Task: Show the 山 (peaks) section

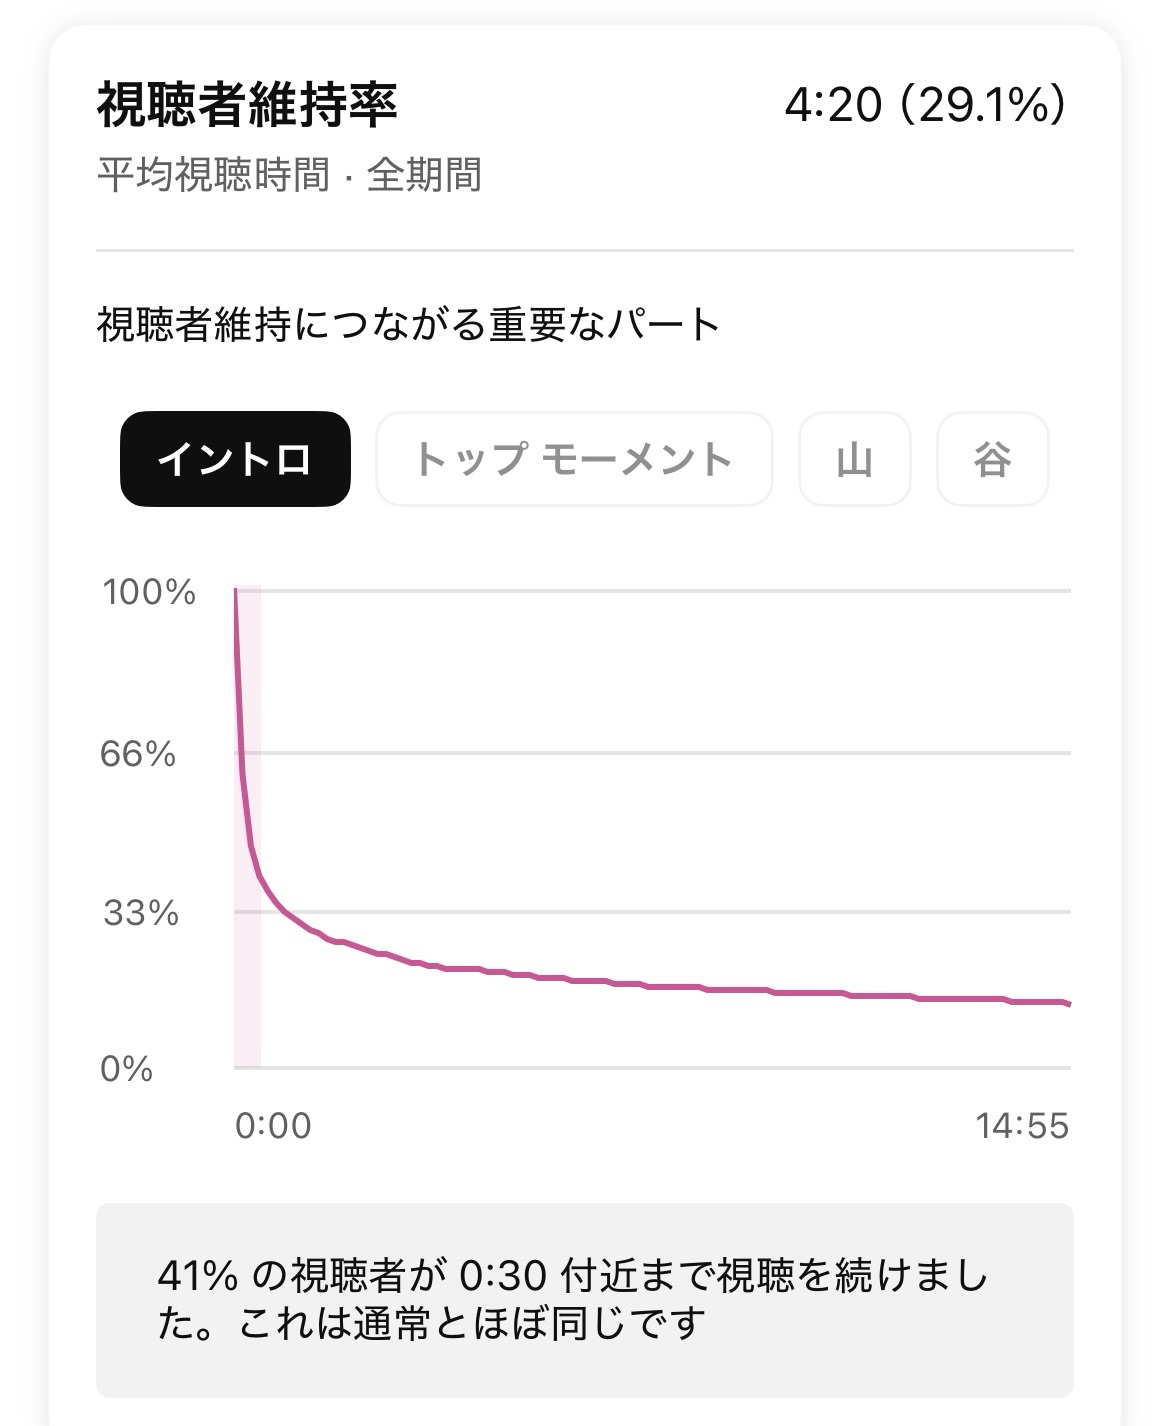Action: pos(854,459)
